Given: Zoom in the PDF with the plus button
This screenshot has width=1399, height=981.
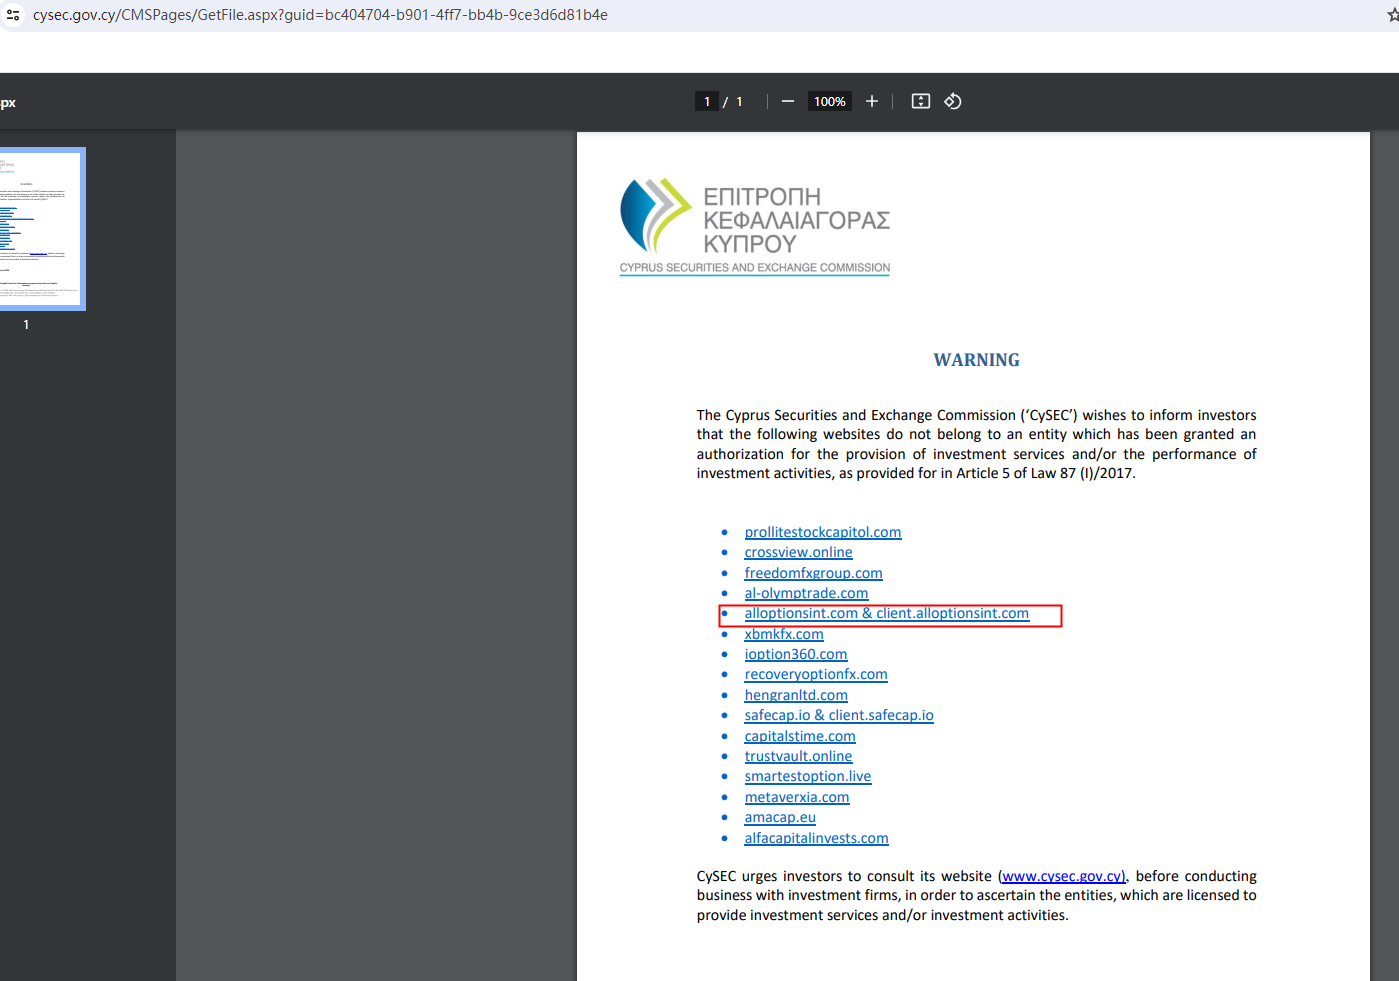Looking at the screenshot, I should pyautogui.click(x=872, y=101).
